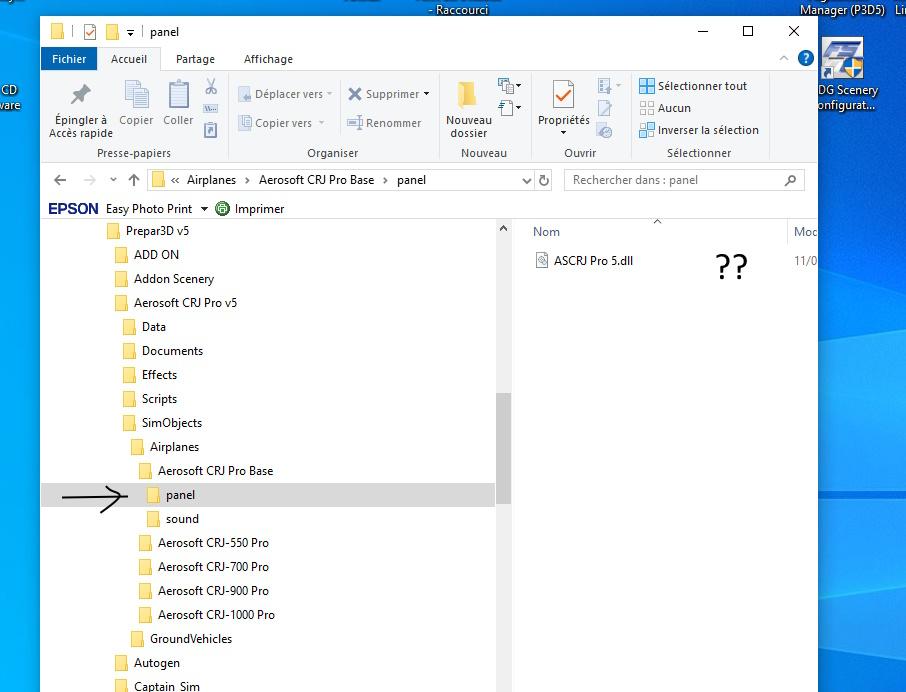Click the Coller clipboard icon
The image size is (906, 692).
(178, 94)
